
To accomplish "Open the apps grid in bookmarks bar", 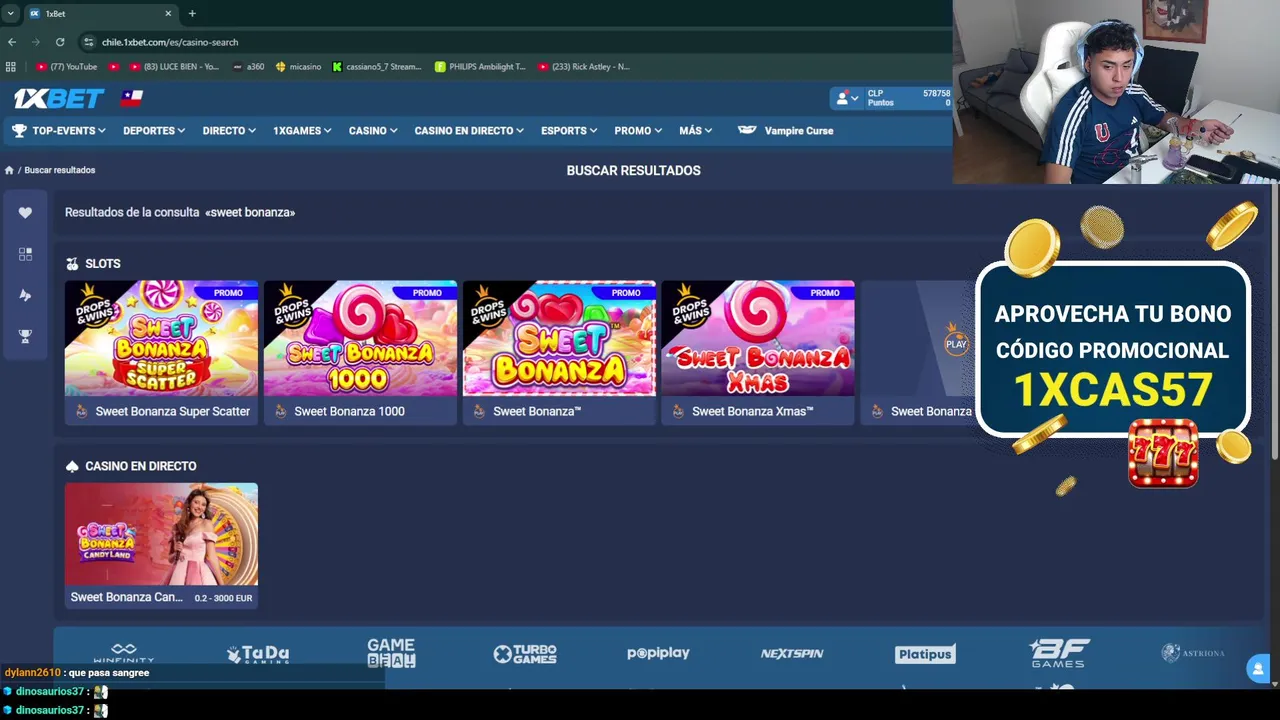I will pyautogui.click(x=11, y=67).
